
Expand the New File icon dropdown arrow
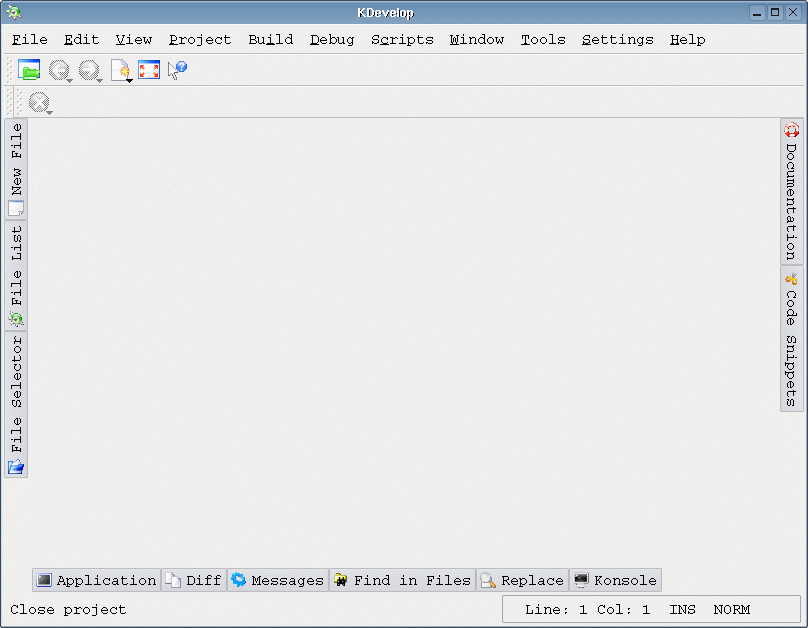click(x=129, y=81)
